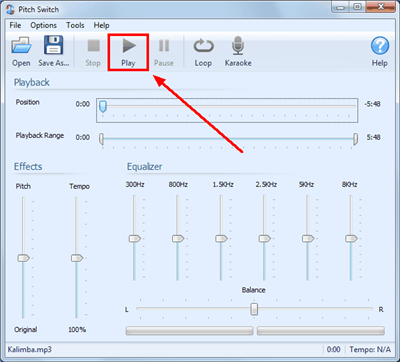Click the Playback Range start handle
400x362 pixels.
(x=101, y=139)
